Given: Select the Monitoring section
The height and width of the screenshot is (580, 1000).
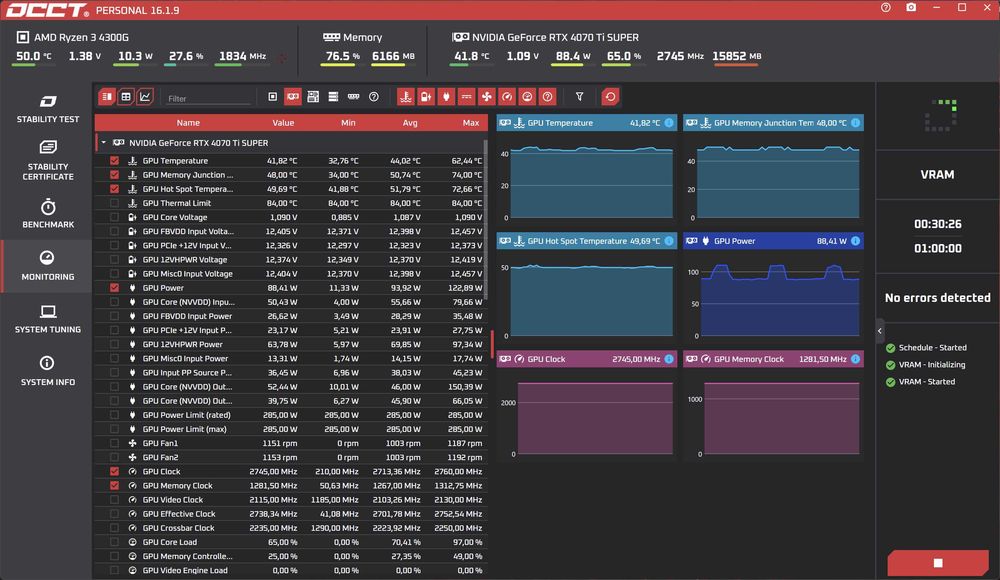Looking at the screenshot, I should (x=48, y=266).
